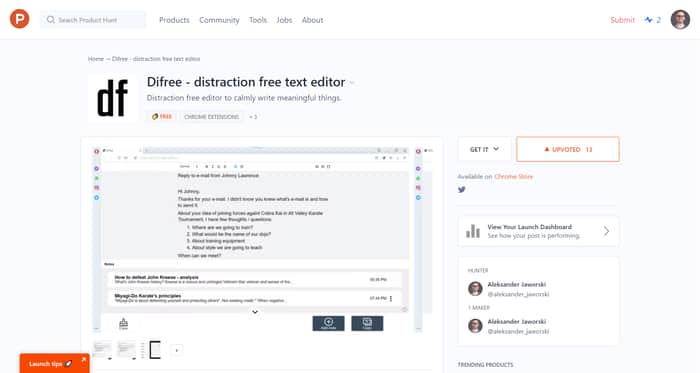The image size is (700, 373).
Task: Expand the arrow next to product title
Action: [352, 83]
